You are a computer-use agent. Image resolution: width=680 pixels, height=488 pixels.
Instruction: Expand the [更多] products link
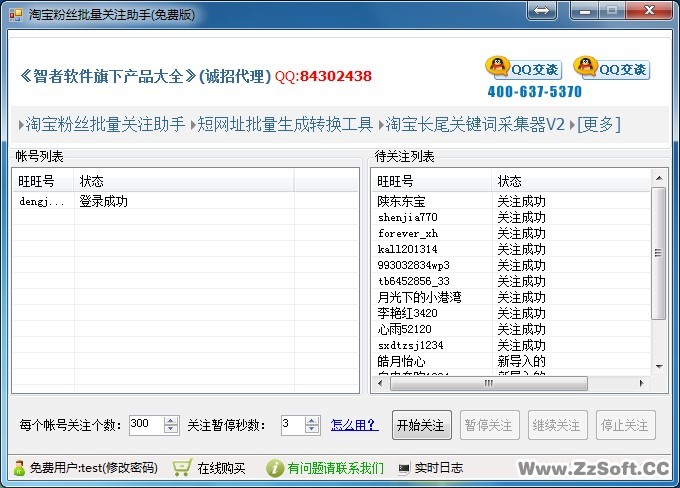coord(598,124)
